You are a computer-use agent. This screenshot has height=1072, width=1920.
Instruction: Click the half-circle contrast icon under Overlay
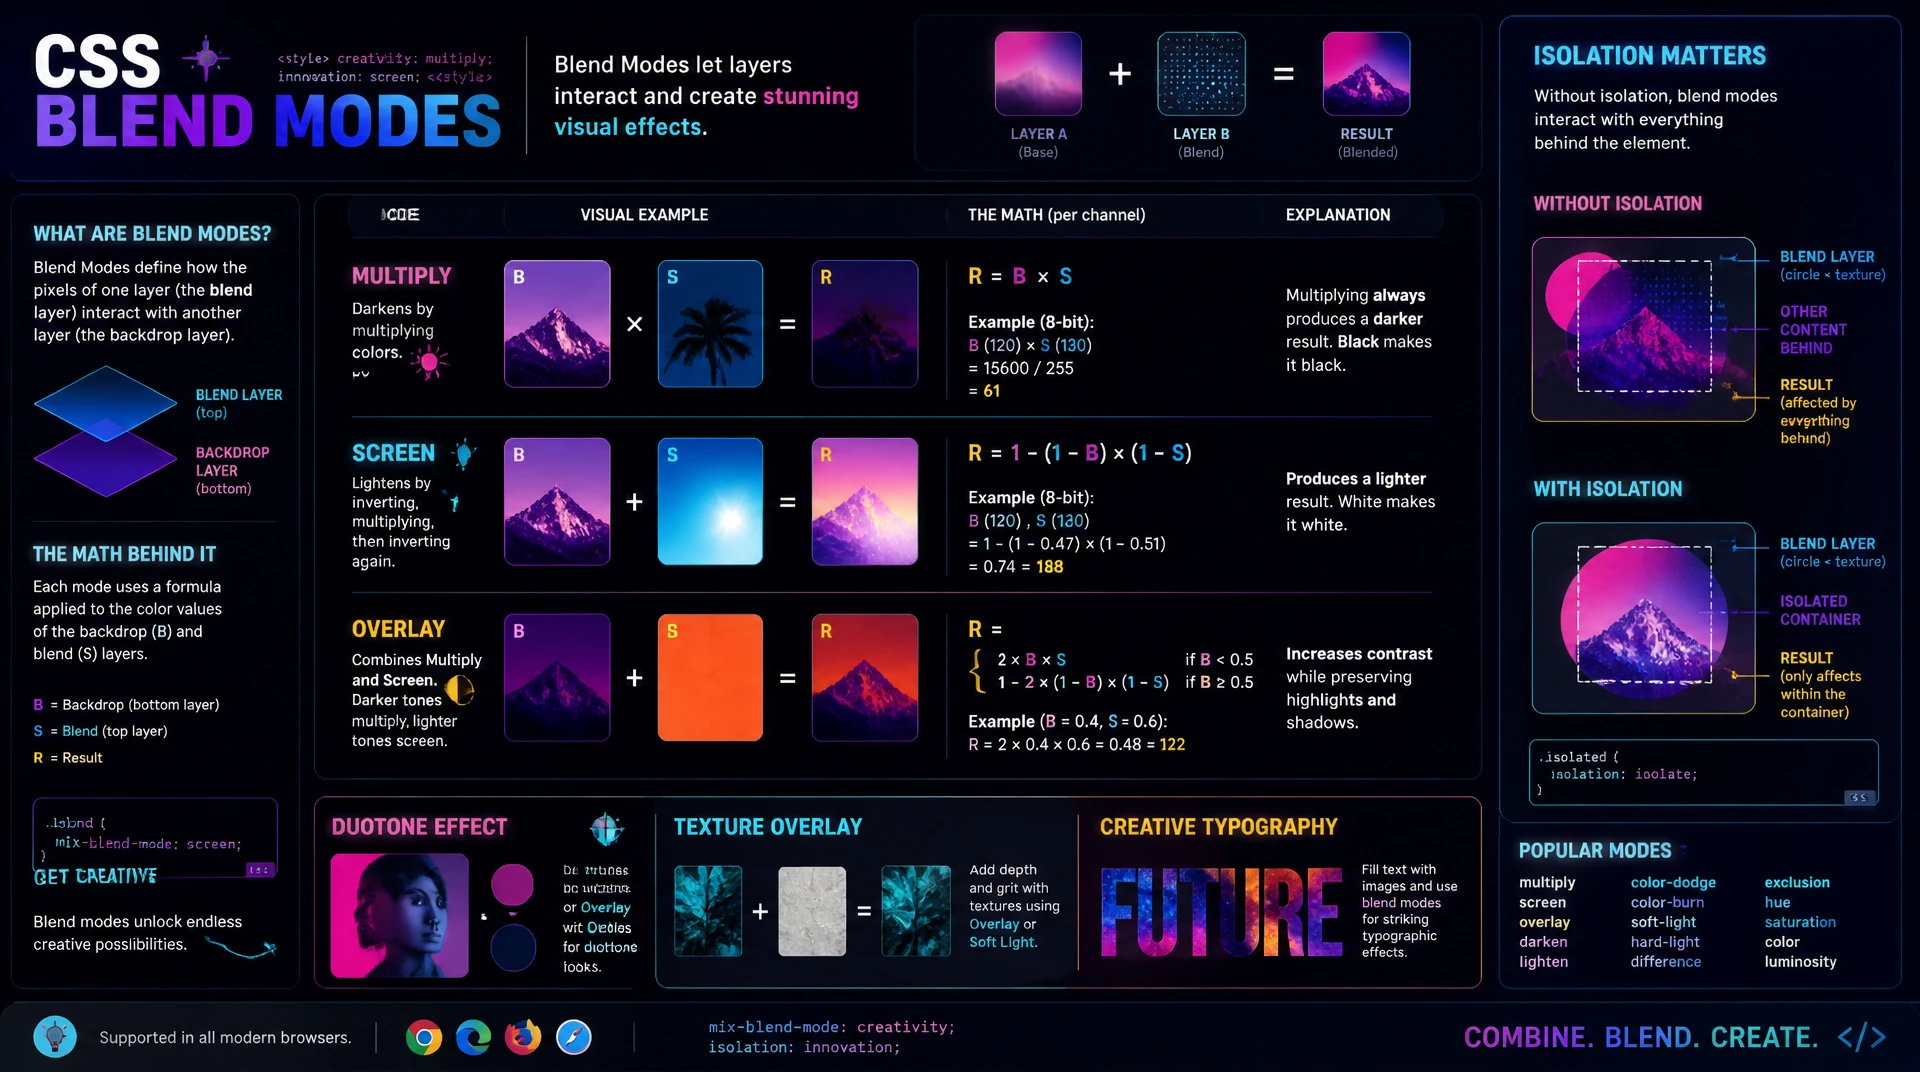click(459, 690)
